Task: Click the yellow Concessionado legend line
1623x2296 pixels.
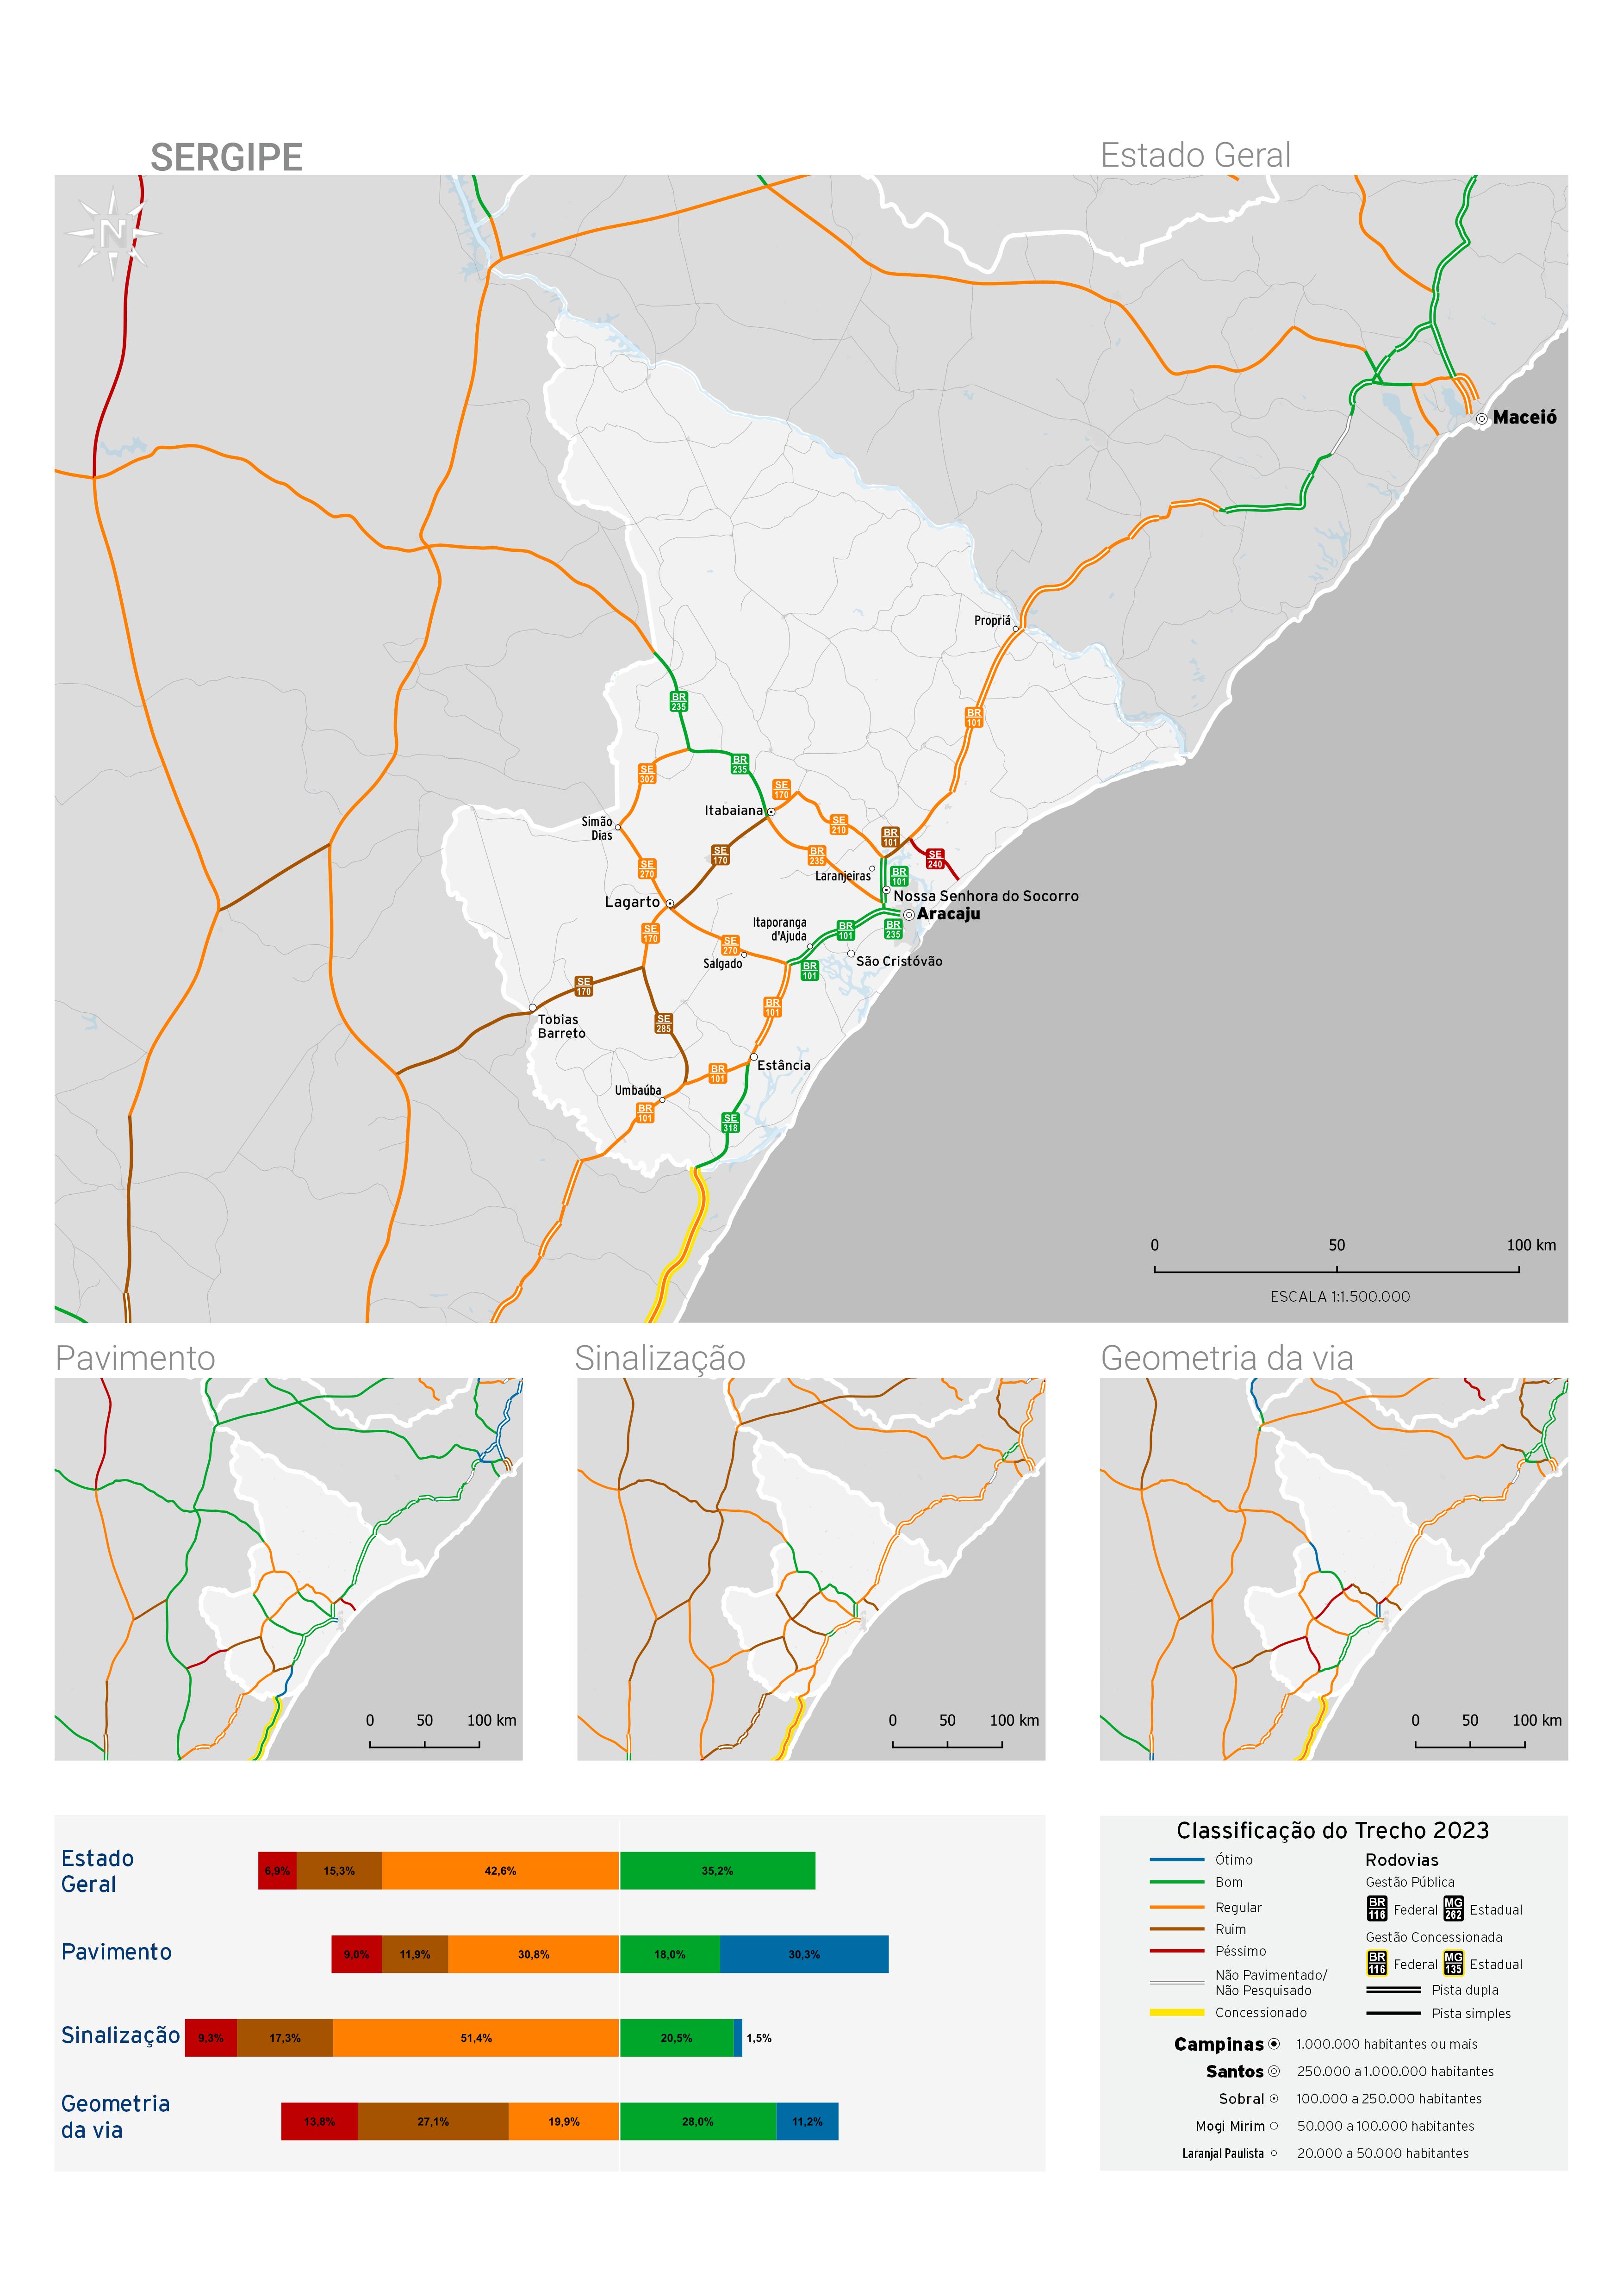Action: coord(1177,2012)
